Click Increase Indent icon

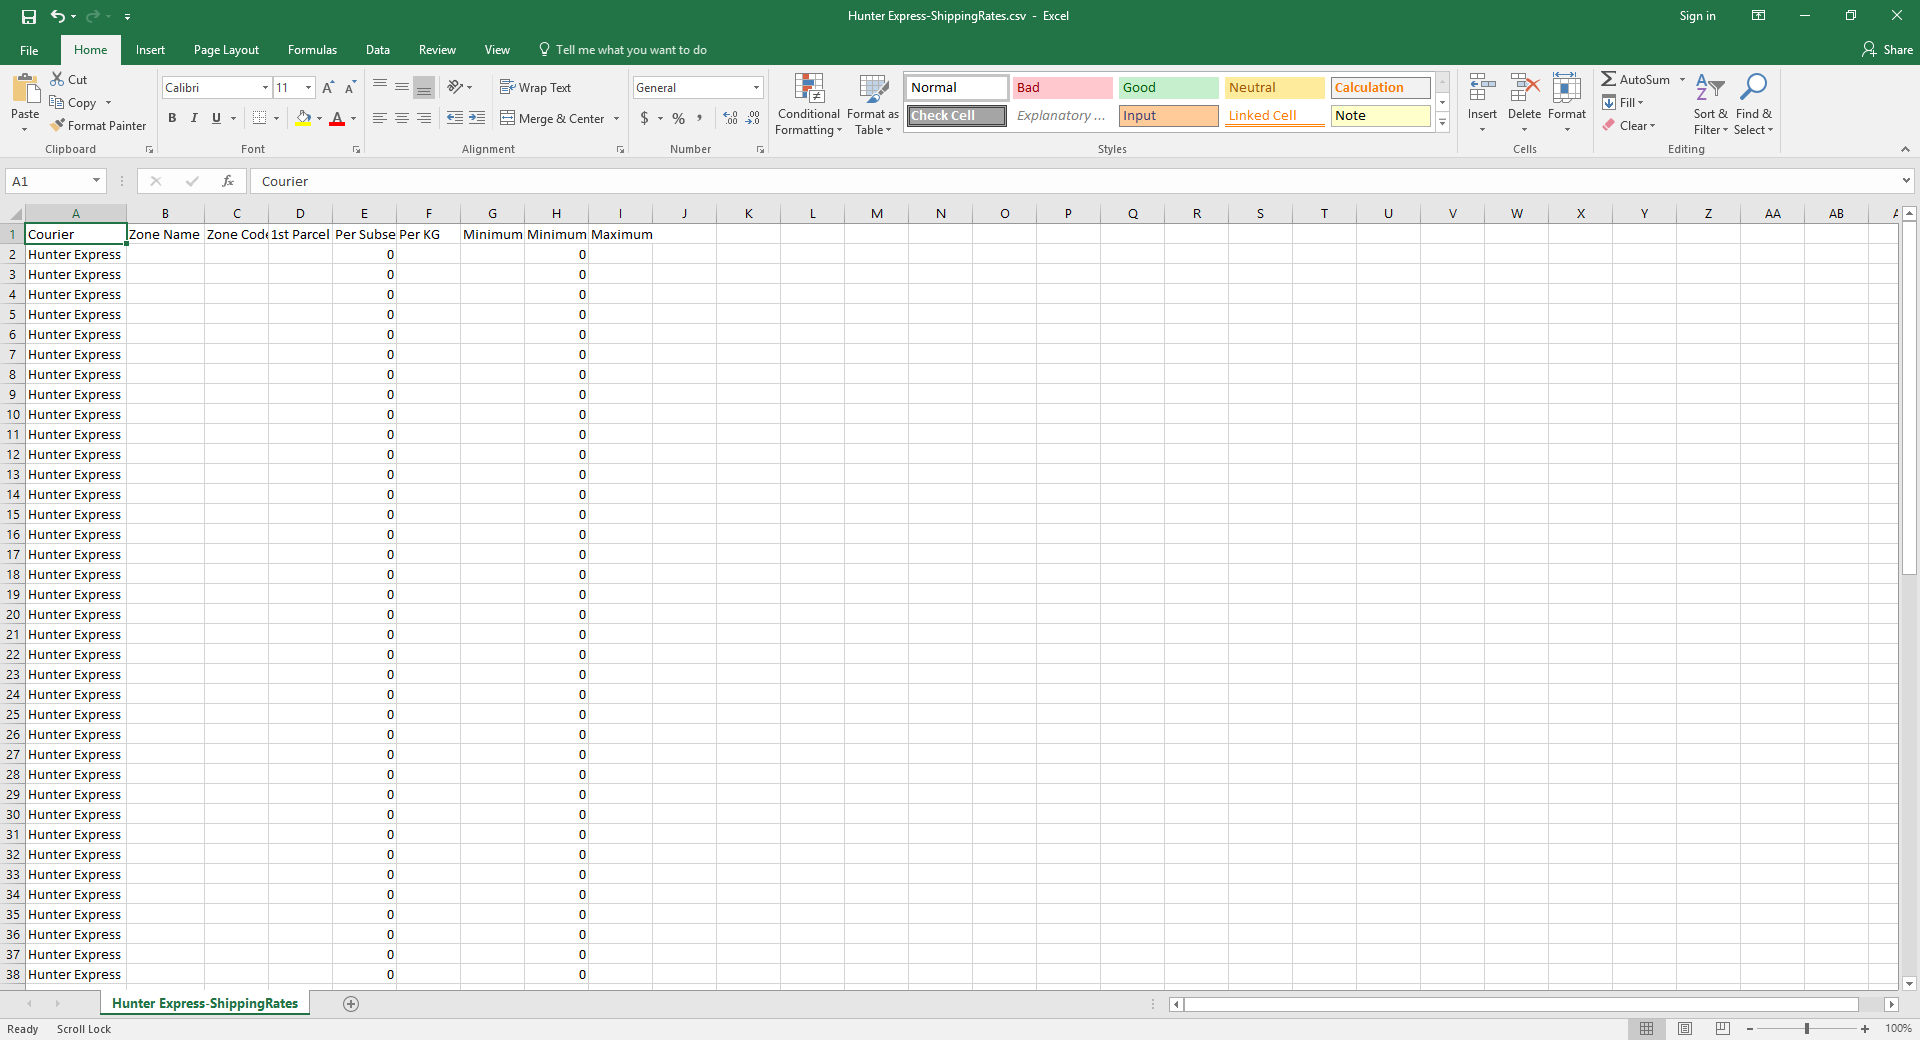coord(477,118)
